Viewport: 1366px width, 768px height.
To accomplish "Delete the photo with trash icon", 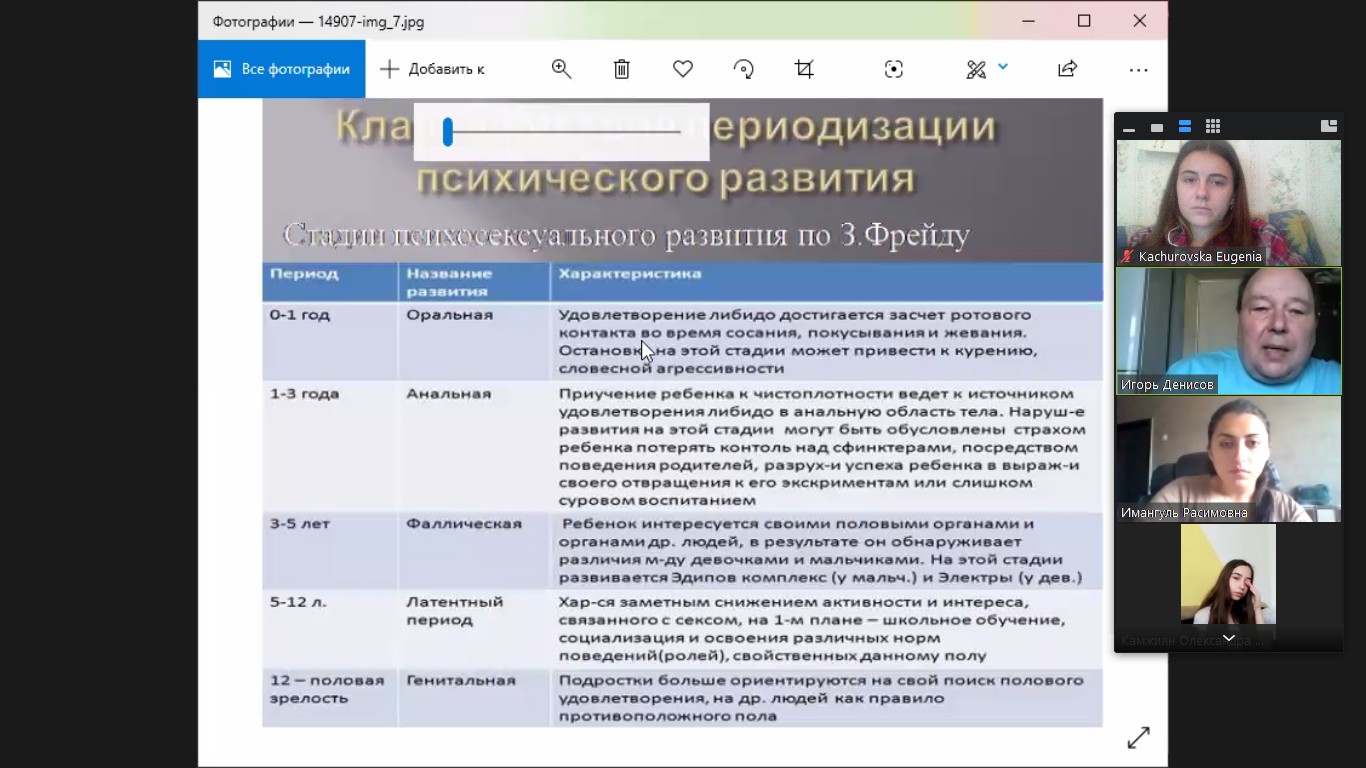I will [622, 69].
